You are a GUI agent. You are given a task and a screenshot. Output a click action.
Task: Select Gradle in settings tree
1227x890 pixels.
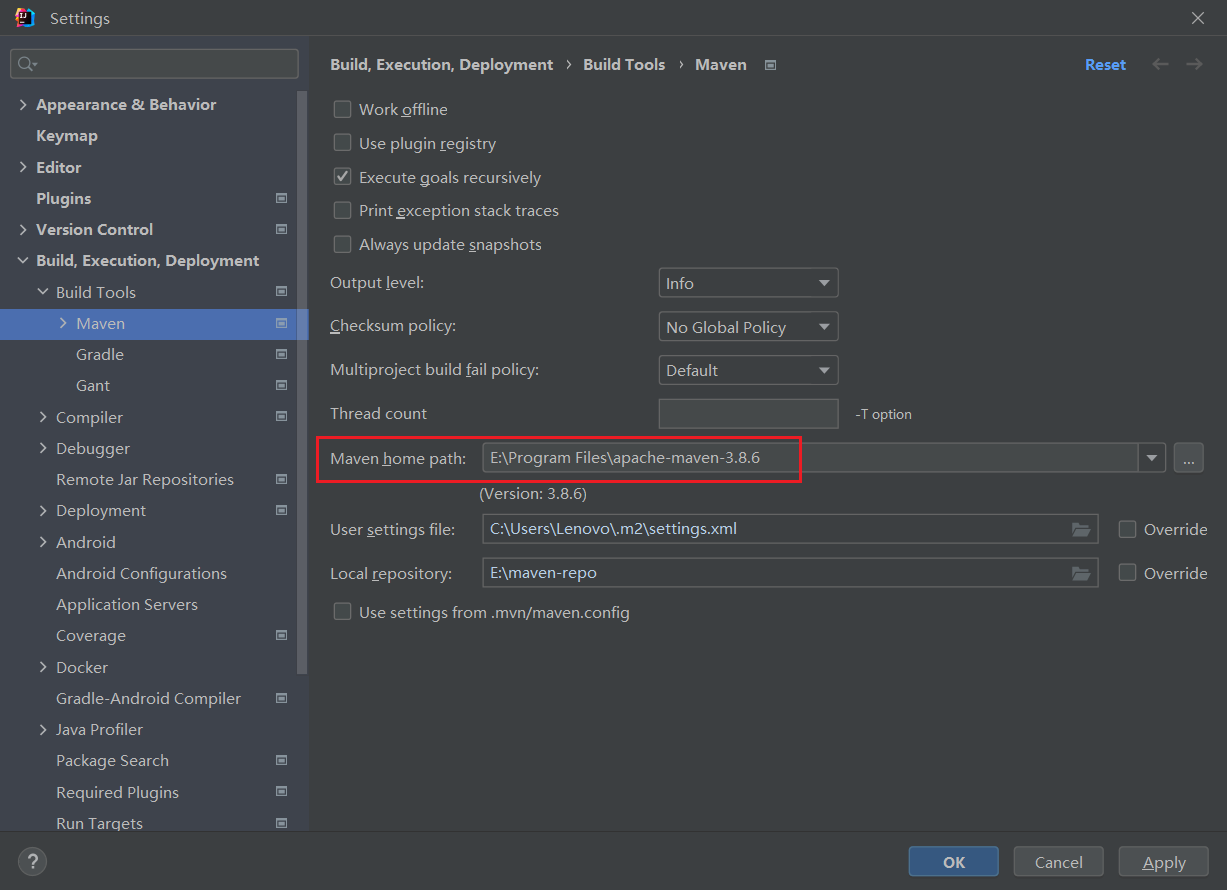coord(100,354)
